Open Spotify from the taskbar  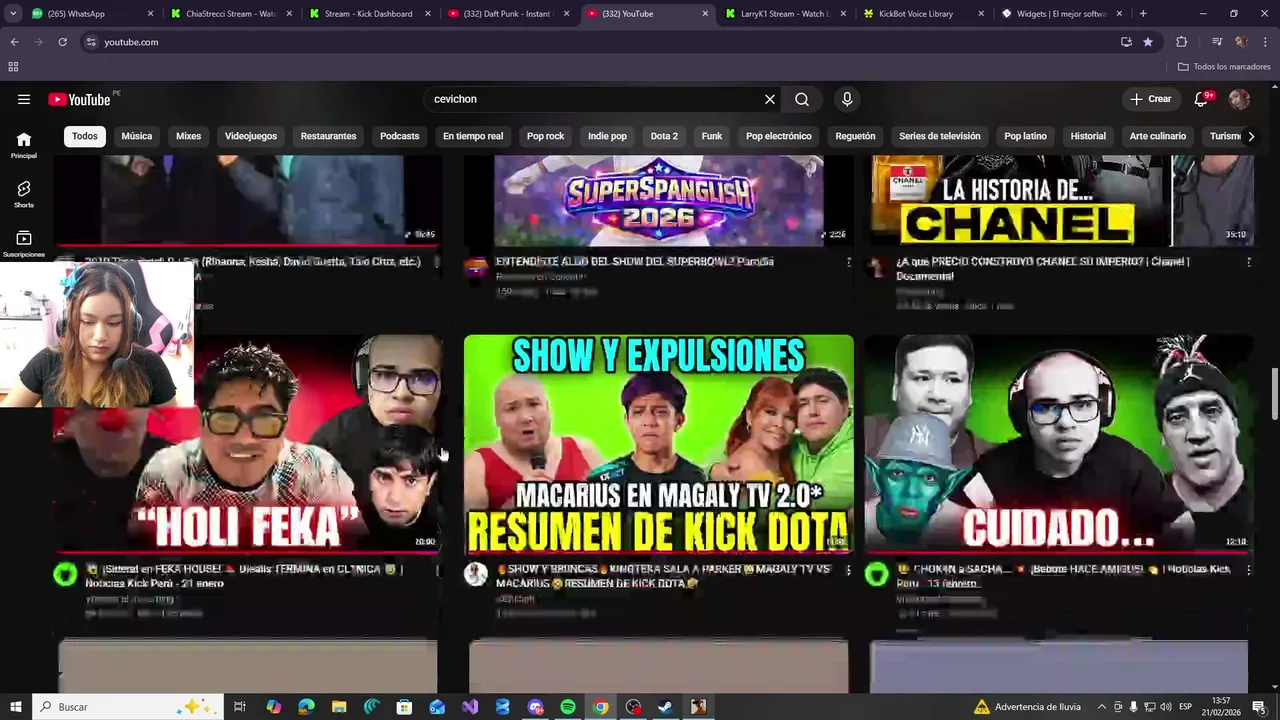click(568, 707)
